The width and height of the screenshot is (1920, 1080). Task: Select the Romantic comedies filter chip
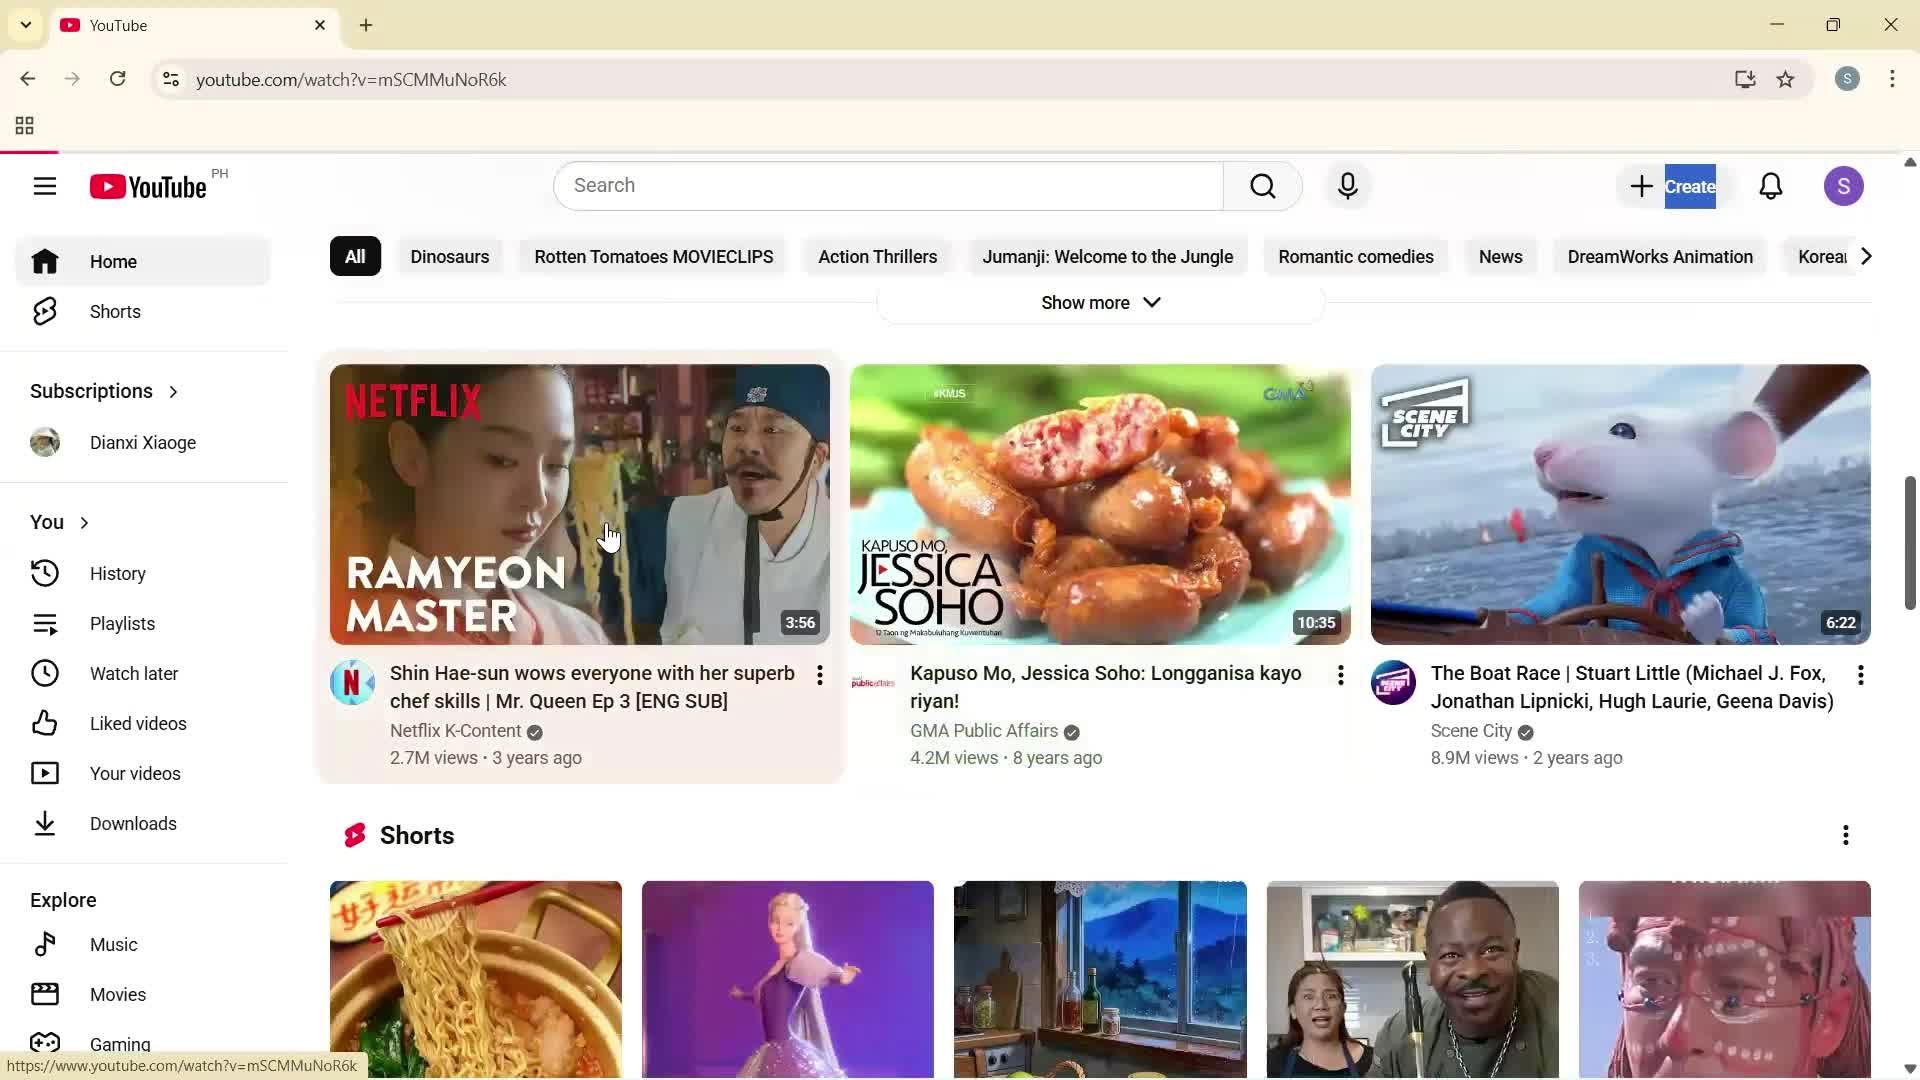tap(1355, 256)
